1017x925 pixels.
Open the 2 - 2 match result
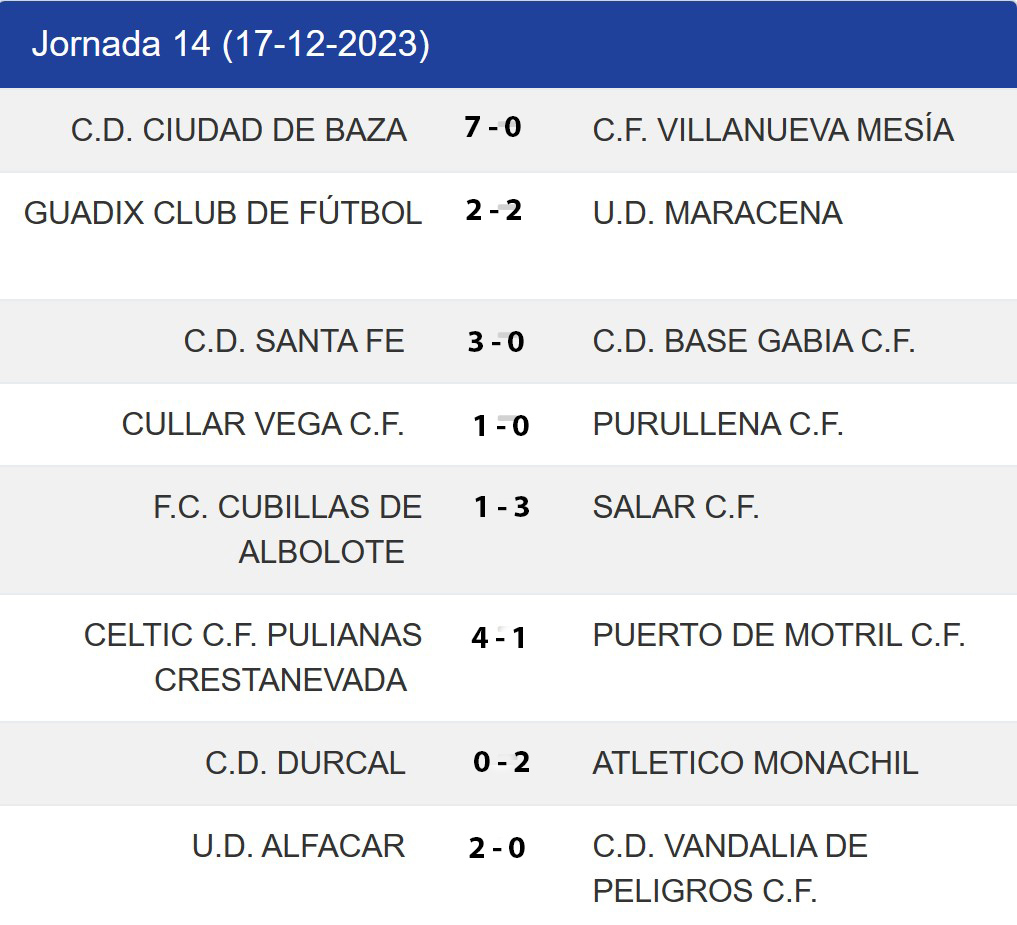[494, 211]
